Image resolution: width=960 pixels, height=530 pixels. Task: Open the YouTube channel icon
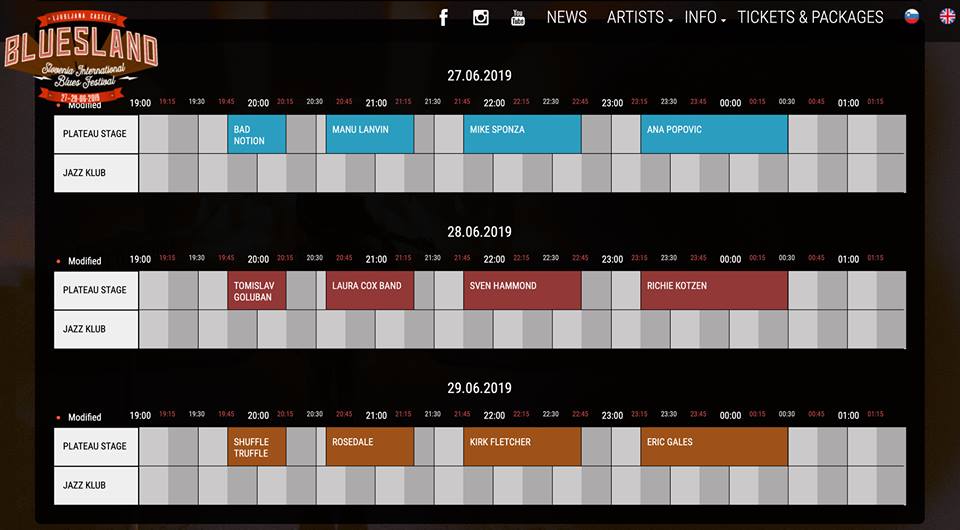(x=518, y=17)
